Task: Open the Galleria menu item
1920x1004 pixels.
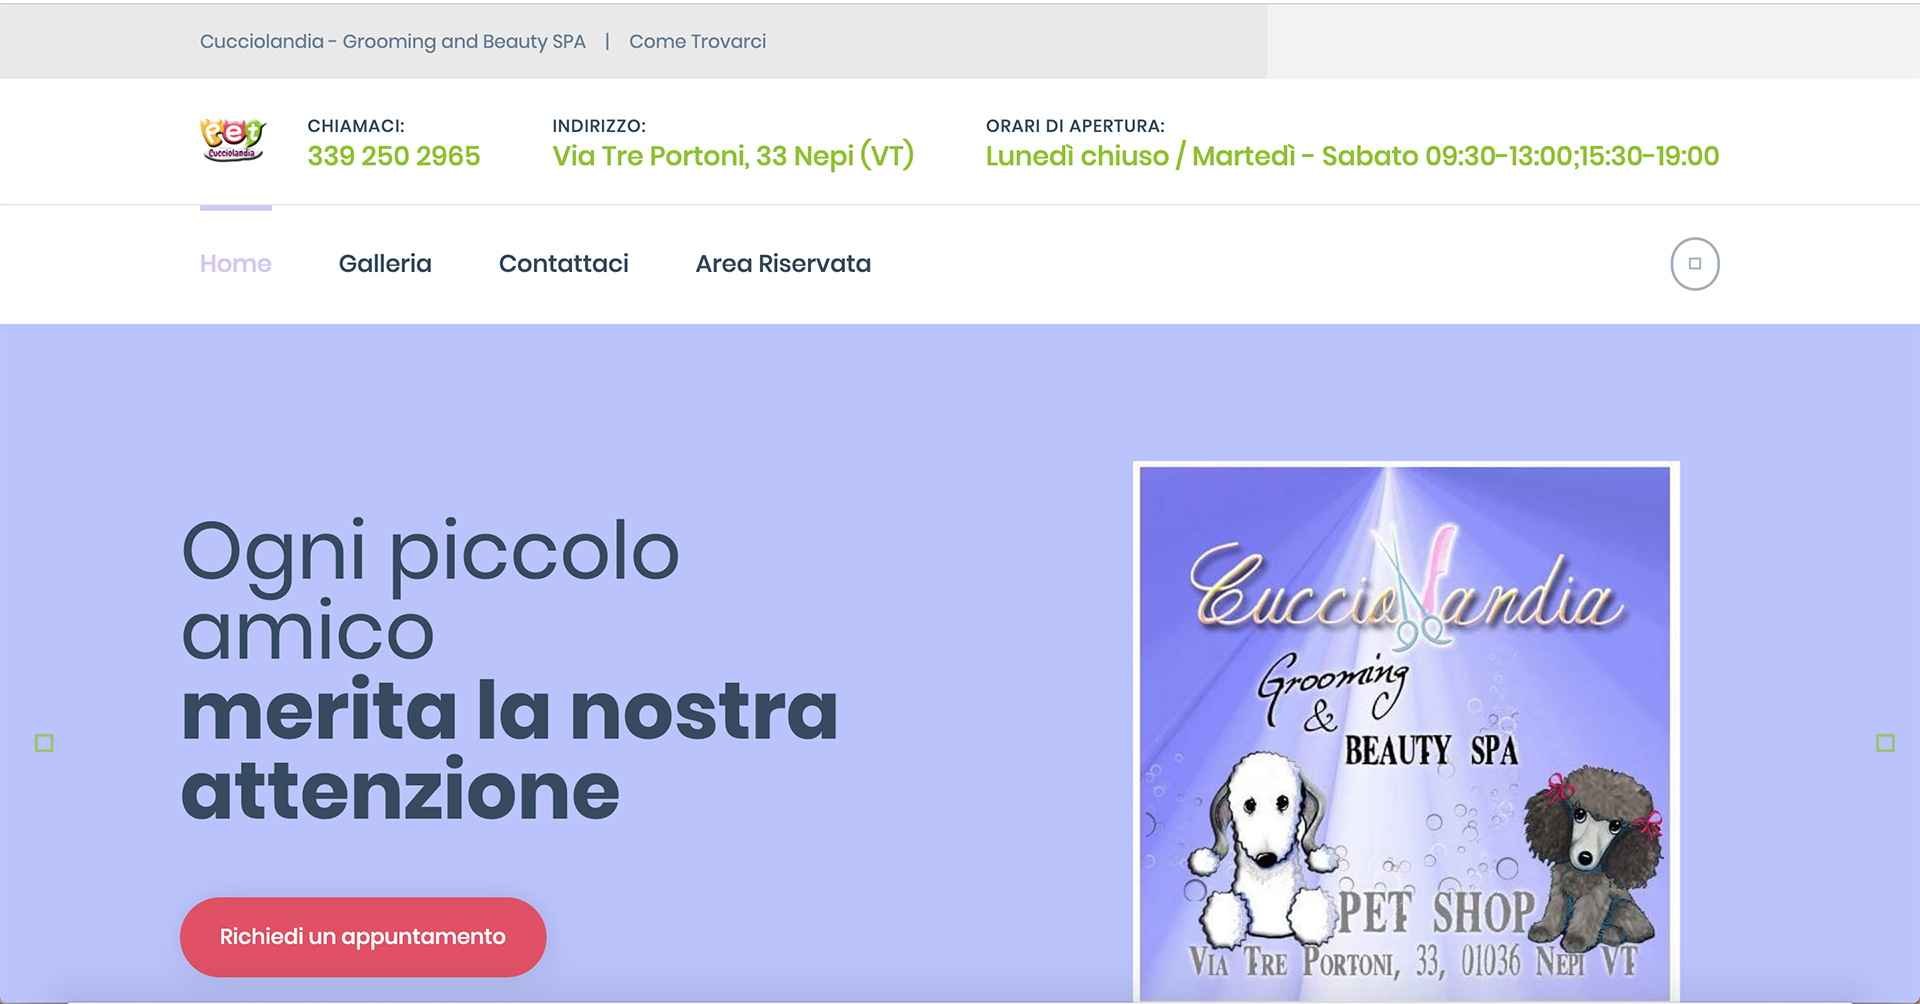Action: coord(385,264)
